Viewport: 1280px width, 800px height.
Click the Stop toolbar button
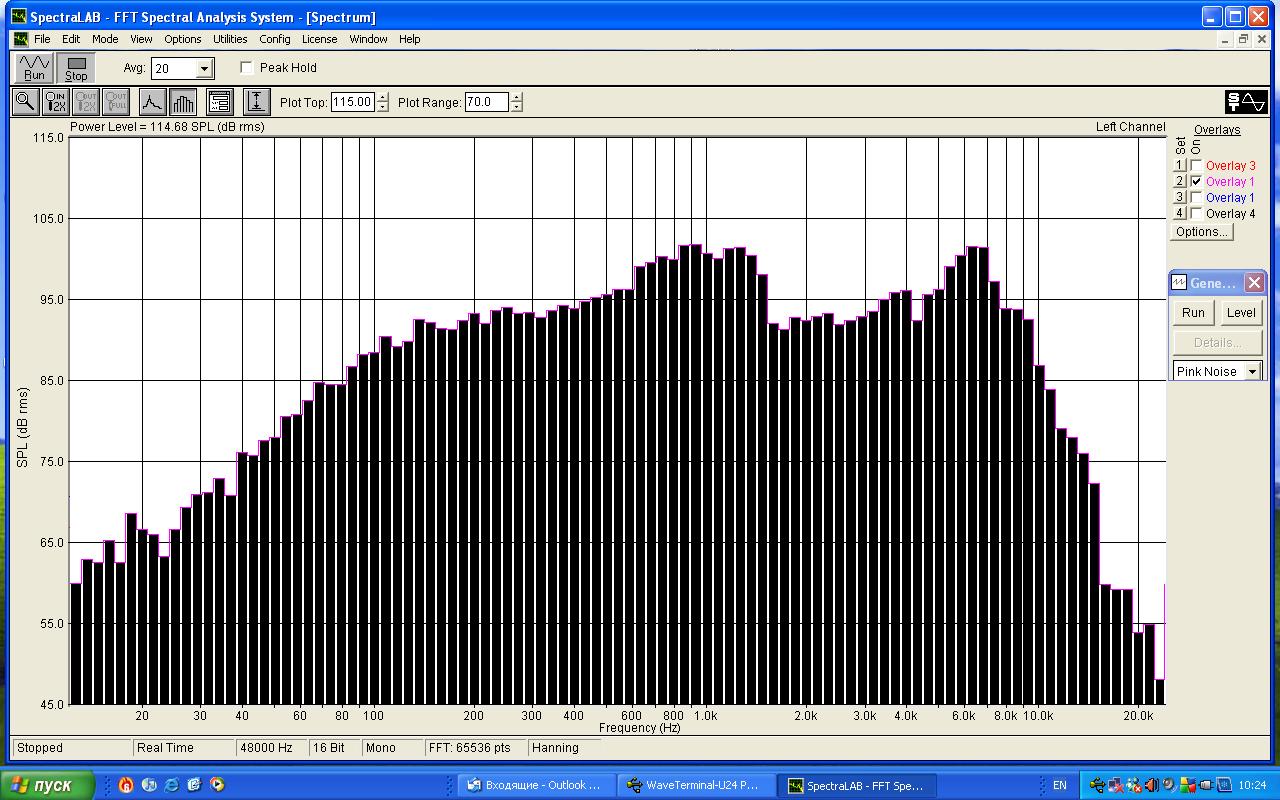pos(76,68)
